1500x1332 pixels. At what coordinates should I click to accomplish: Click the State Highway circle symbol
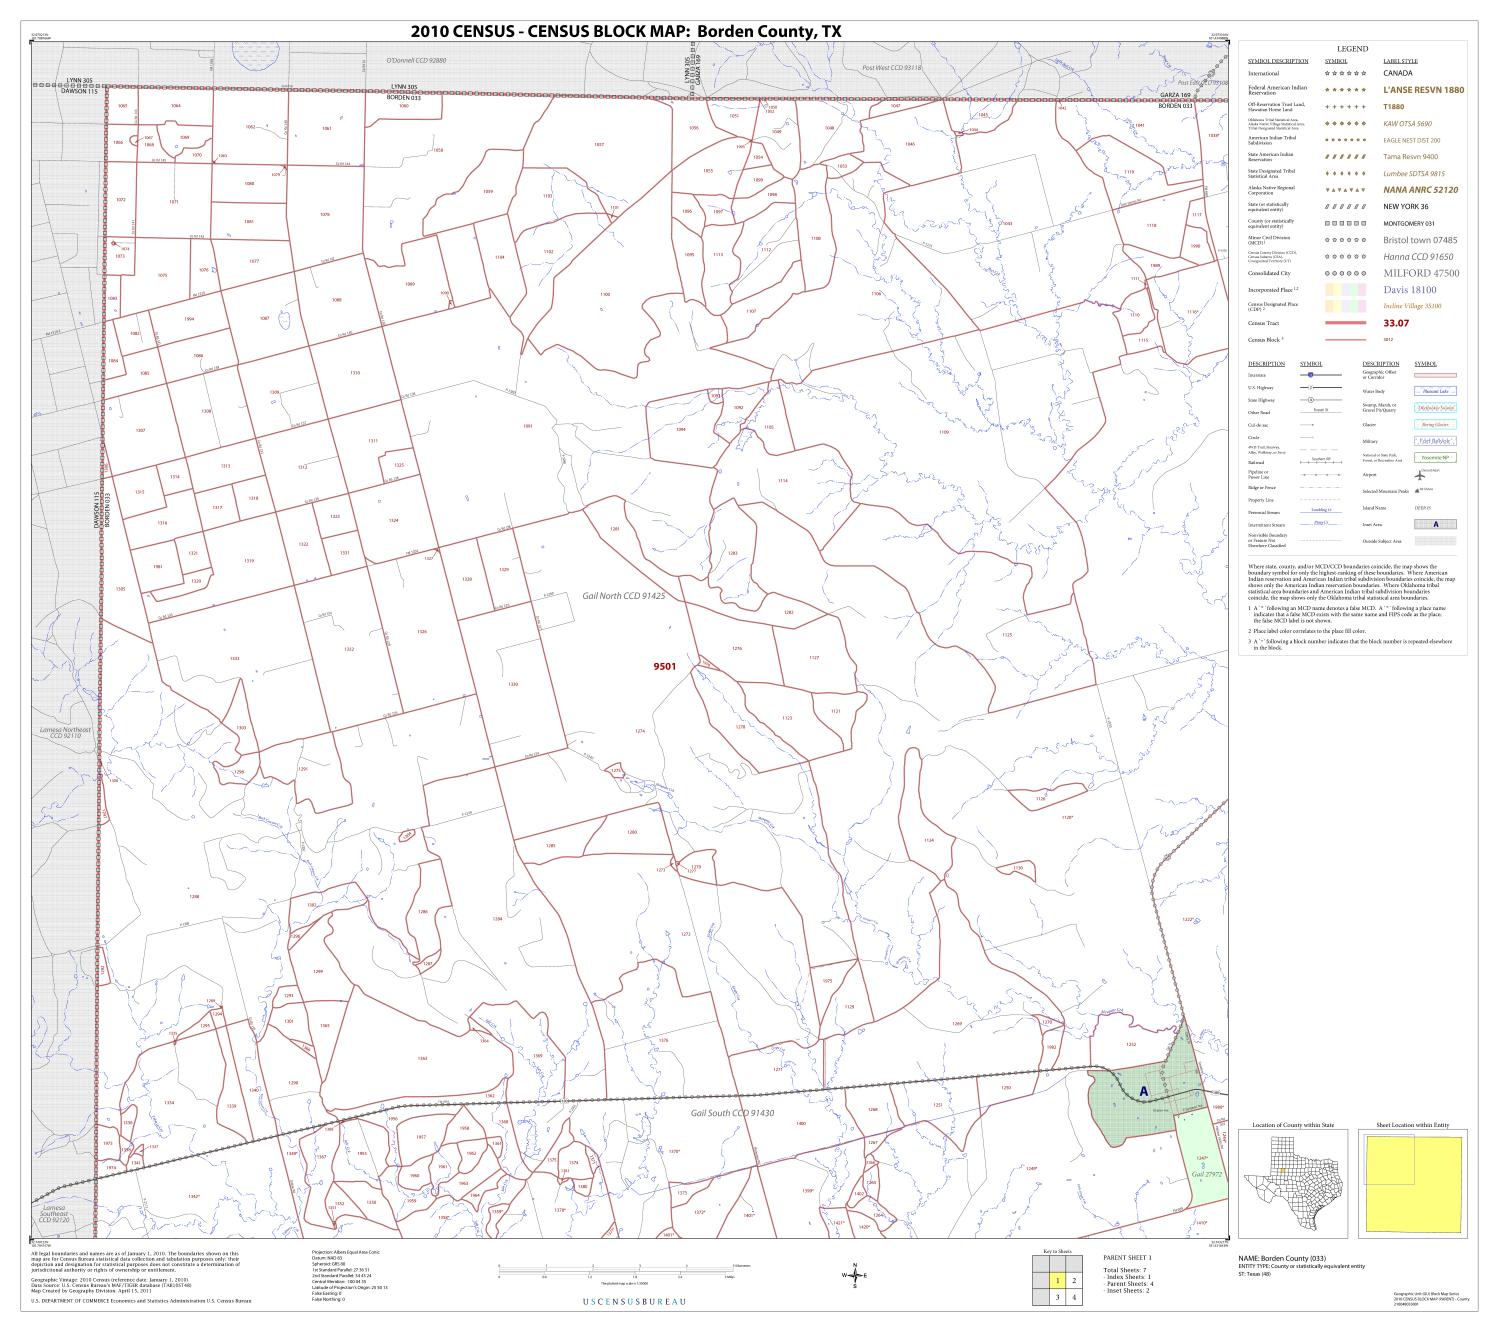pos(1311,400)
